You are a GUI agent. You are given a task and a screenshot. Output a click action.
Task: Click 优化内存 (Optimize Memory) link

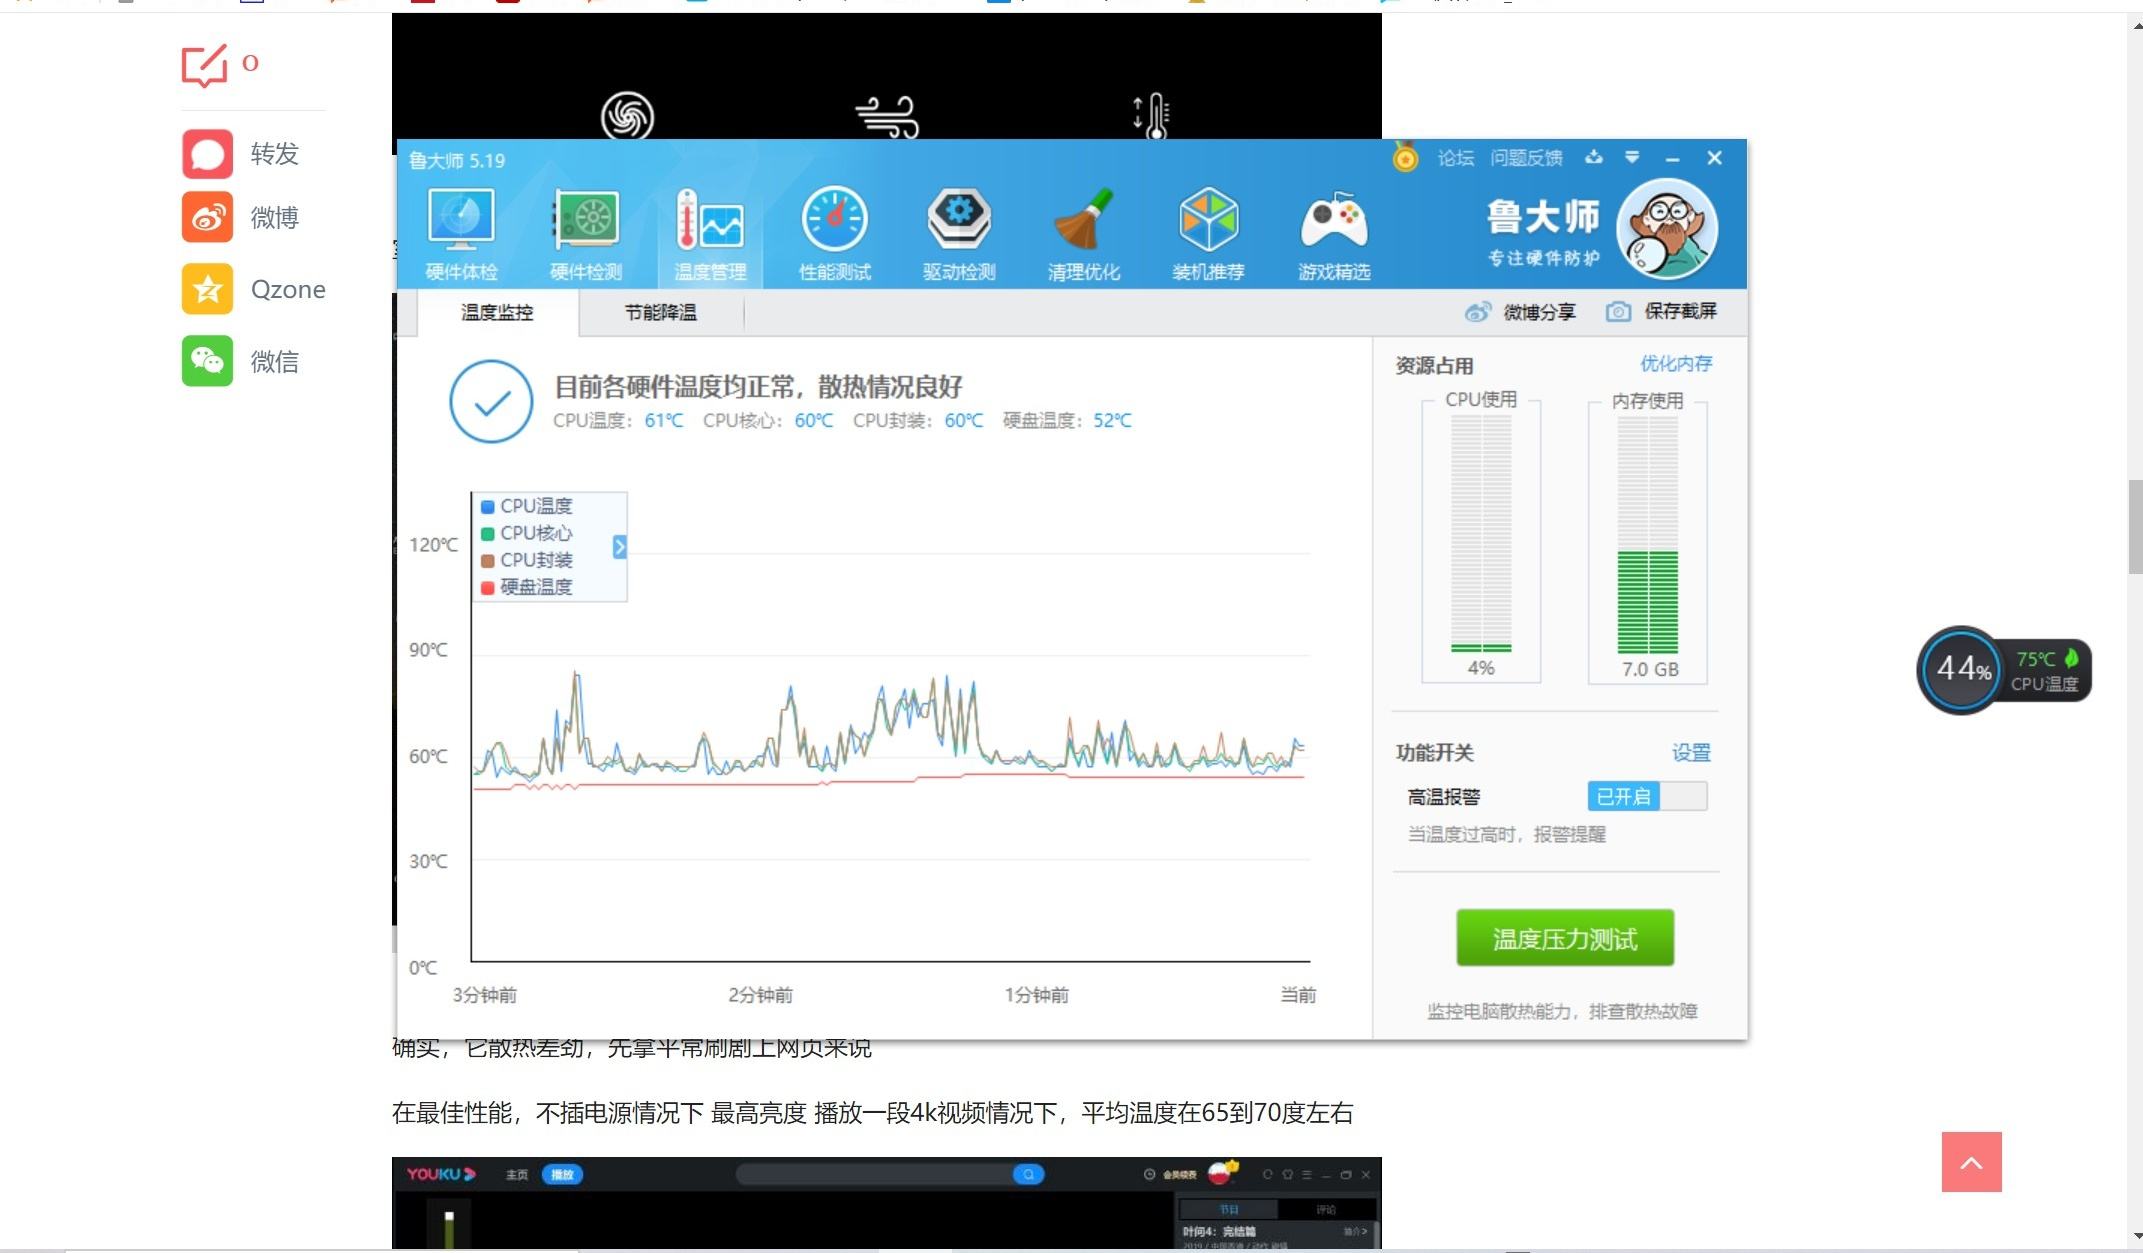click(1673, 364)
